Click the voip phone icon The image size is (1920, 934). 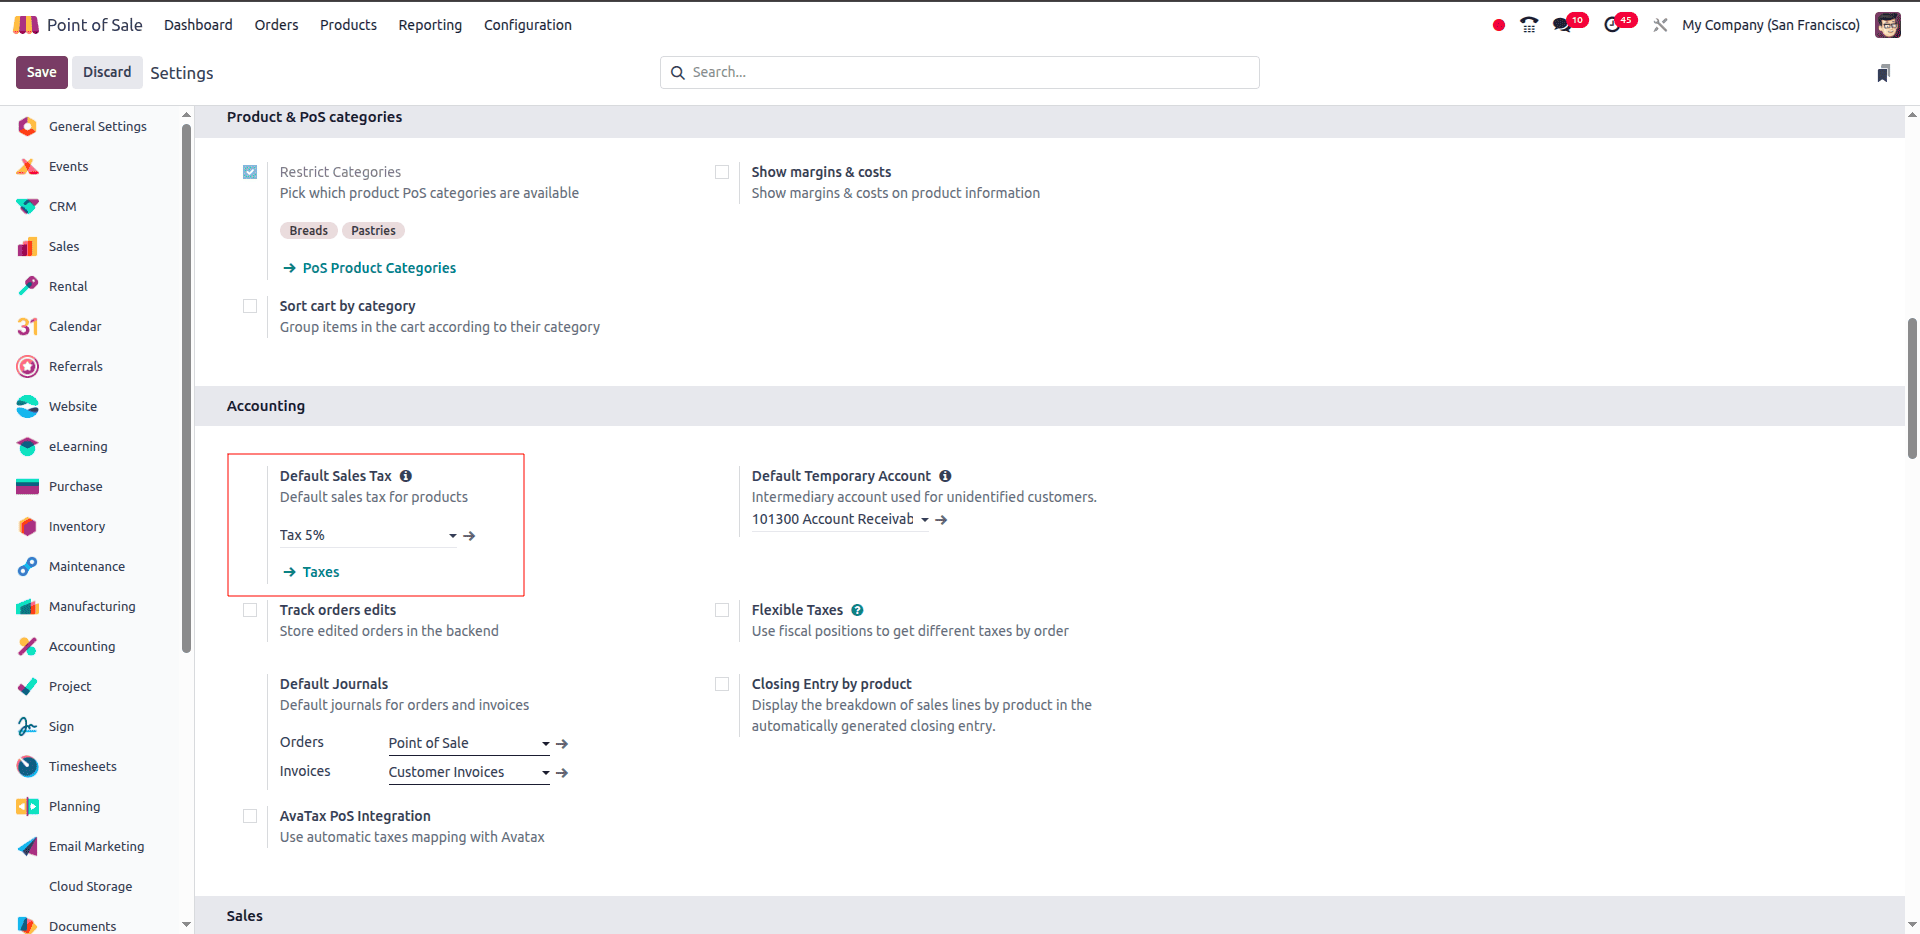coord(1529,25)
